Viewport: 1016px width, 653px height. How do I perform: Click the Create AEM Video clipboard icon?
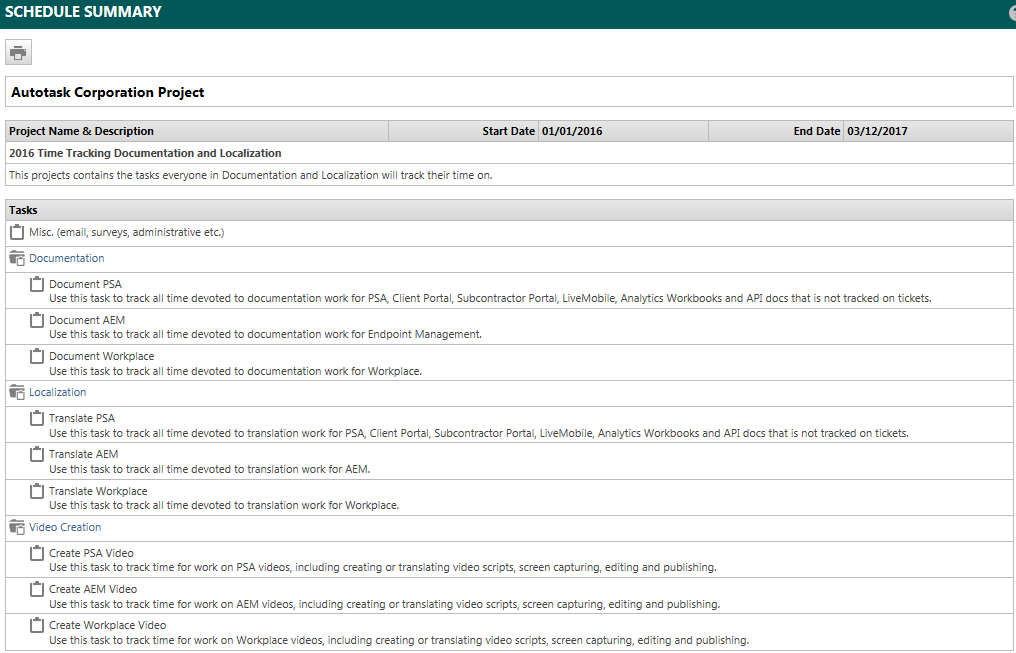[38, 590]
